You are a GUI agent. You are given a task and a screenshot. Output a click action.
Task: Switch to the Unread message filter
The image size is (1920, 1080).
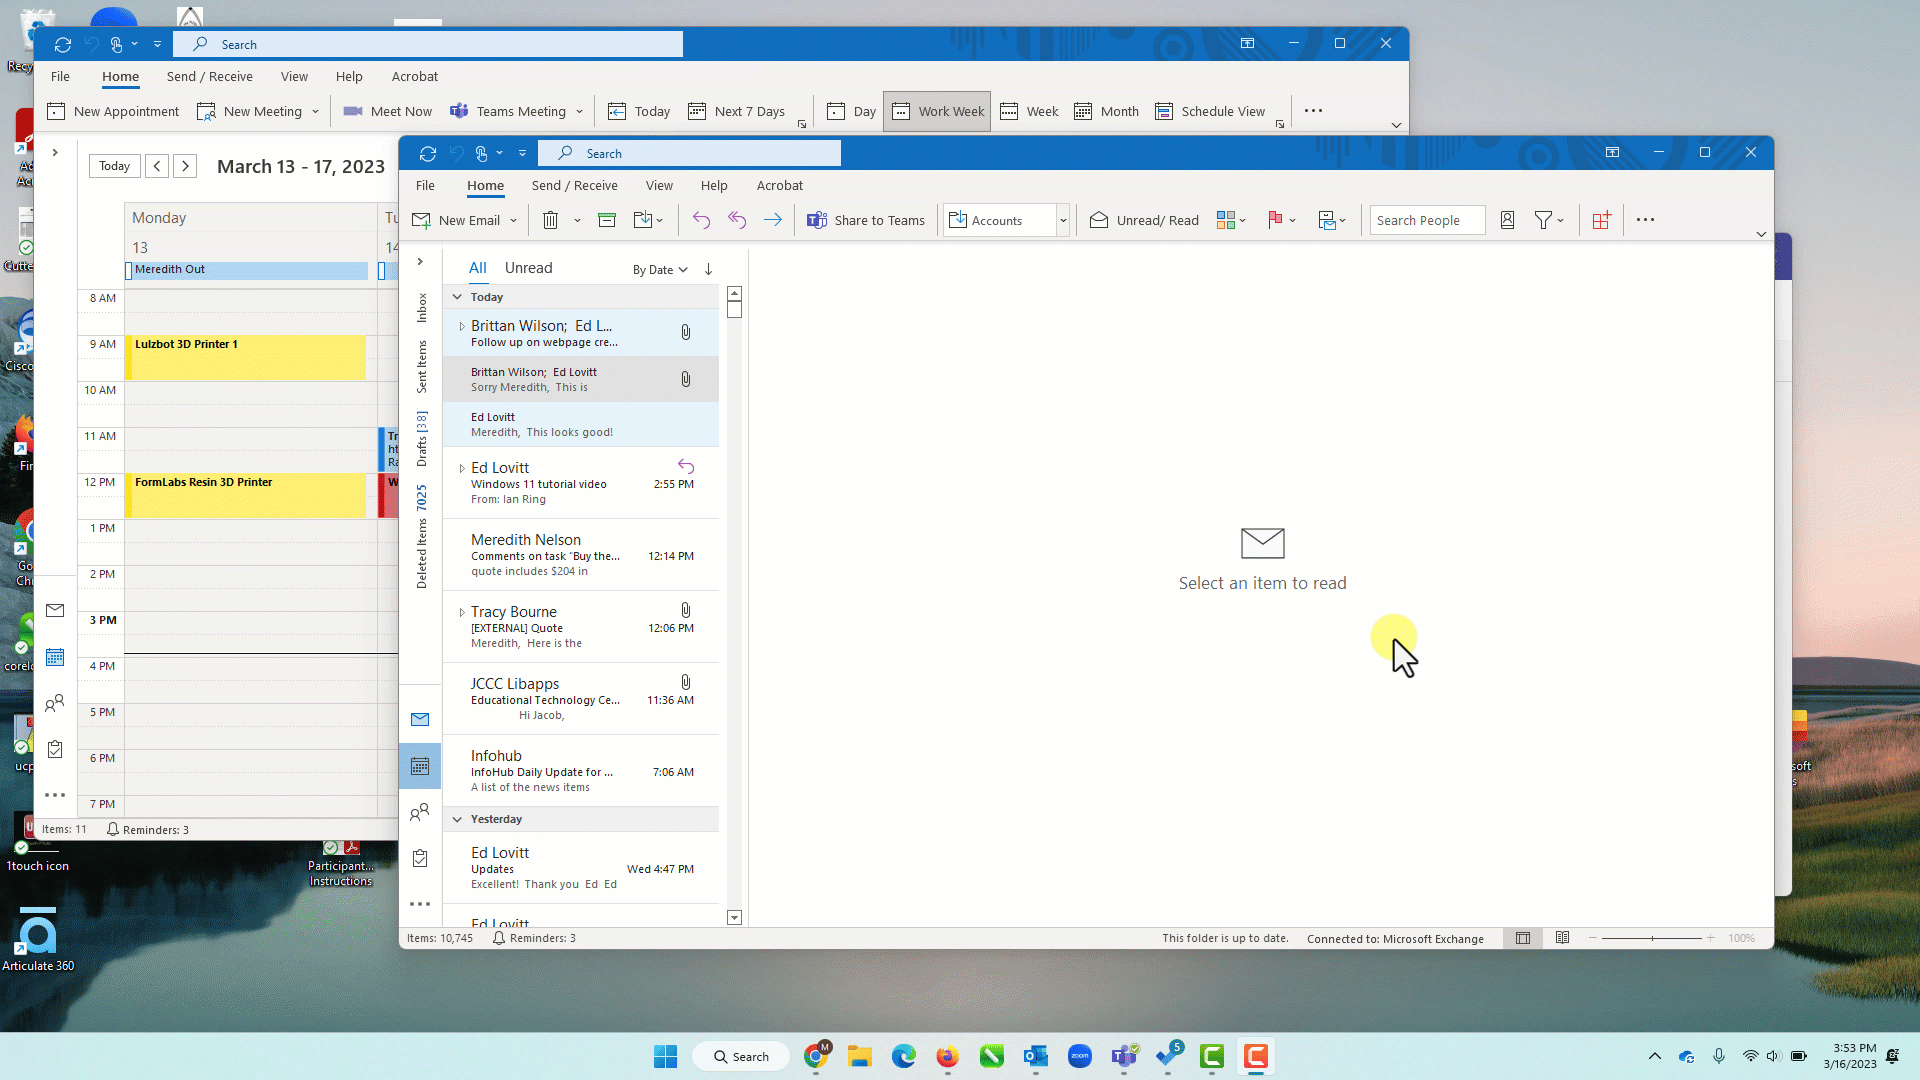[529, 267]
